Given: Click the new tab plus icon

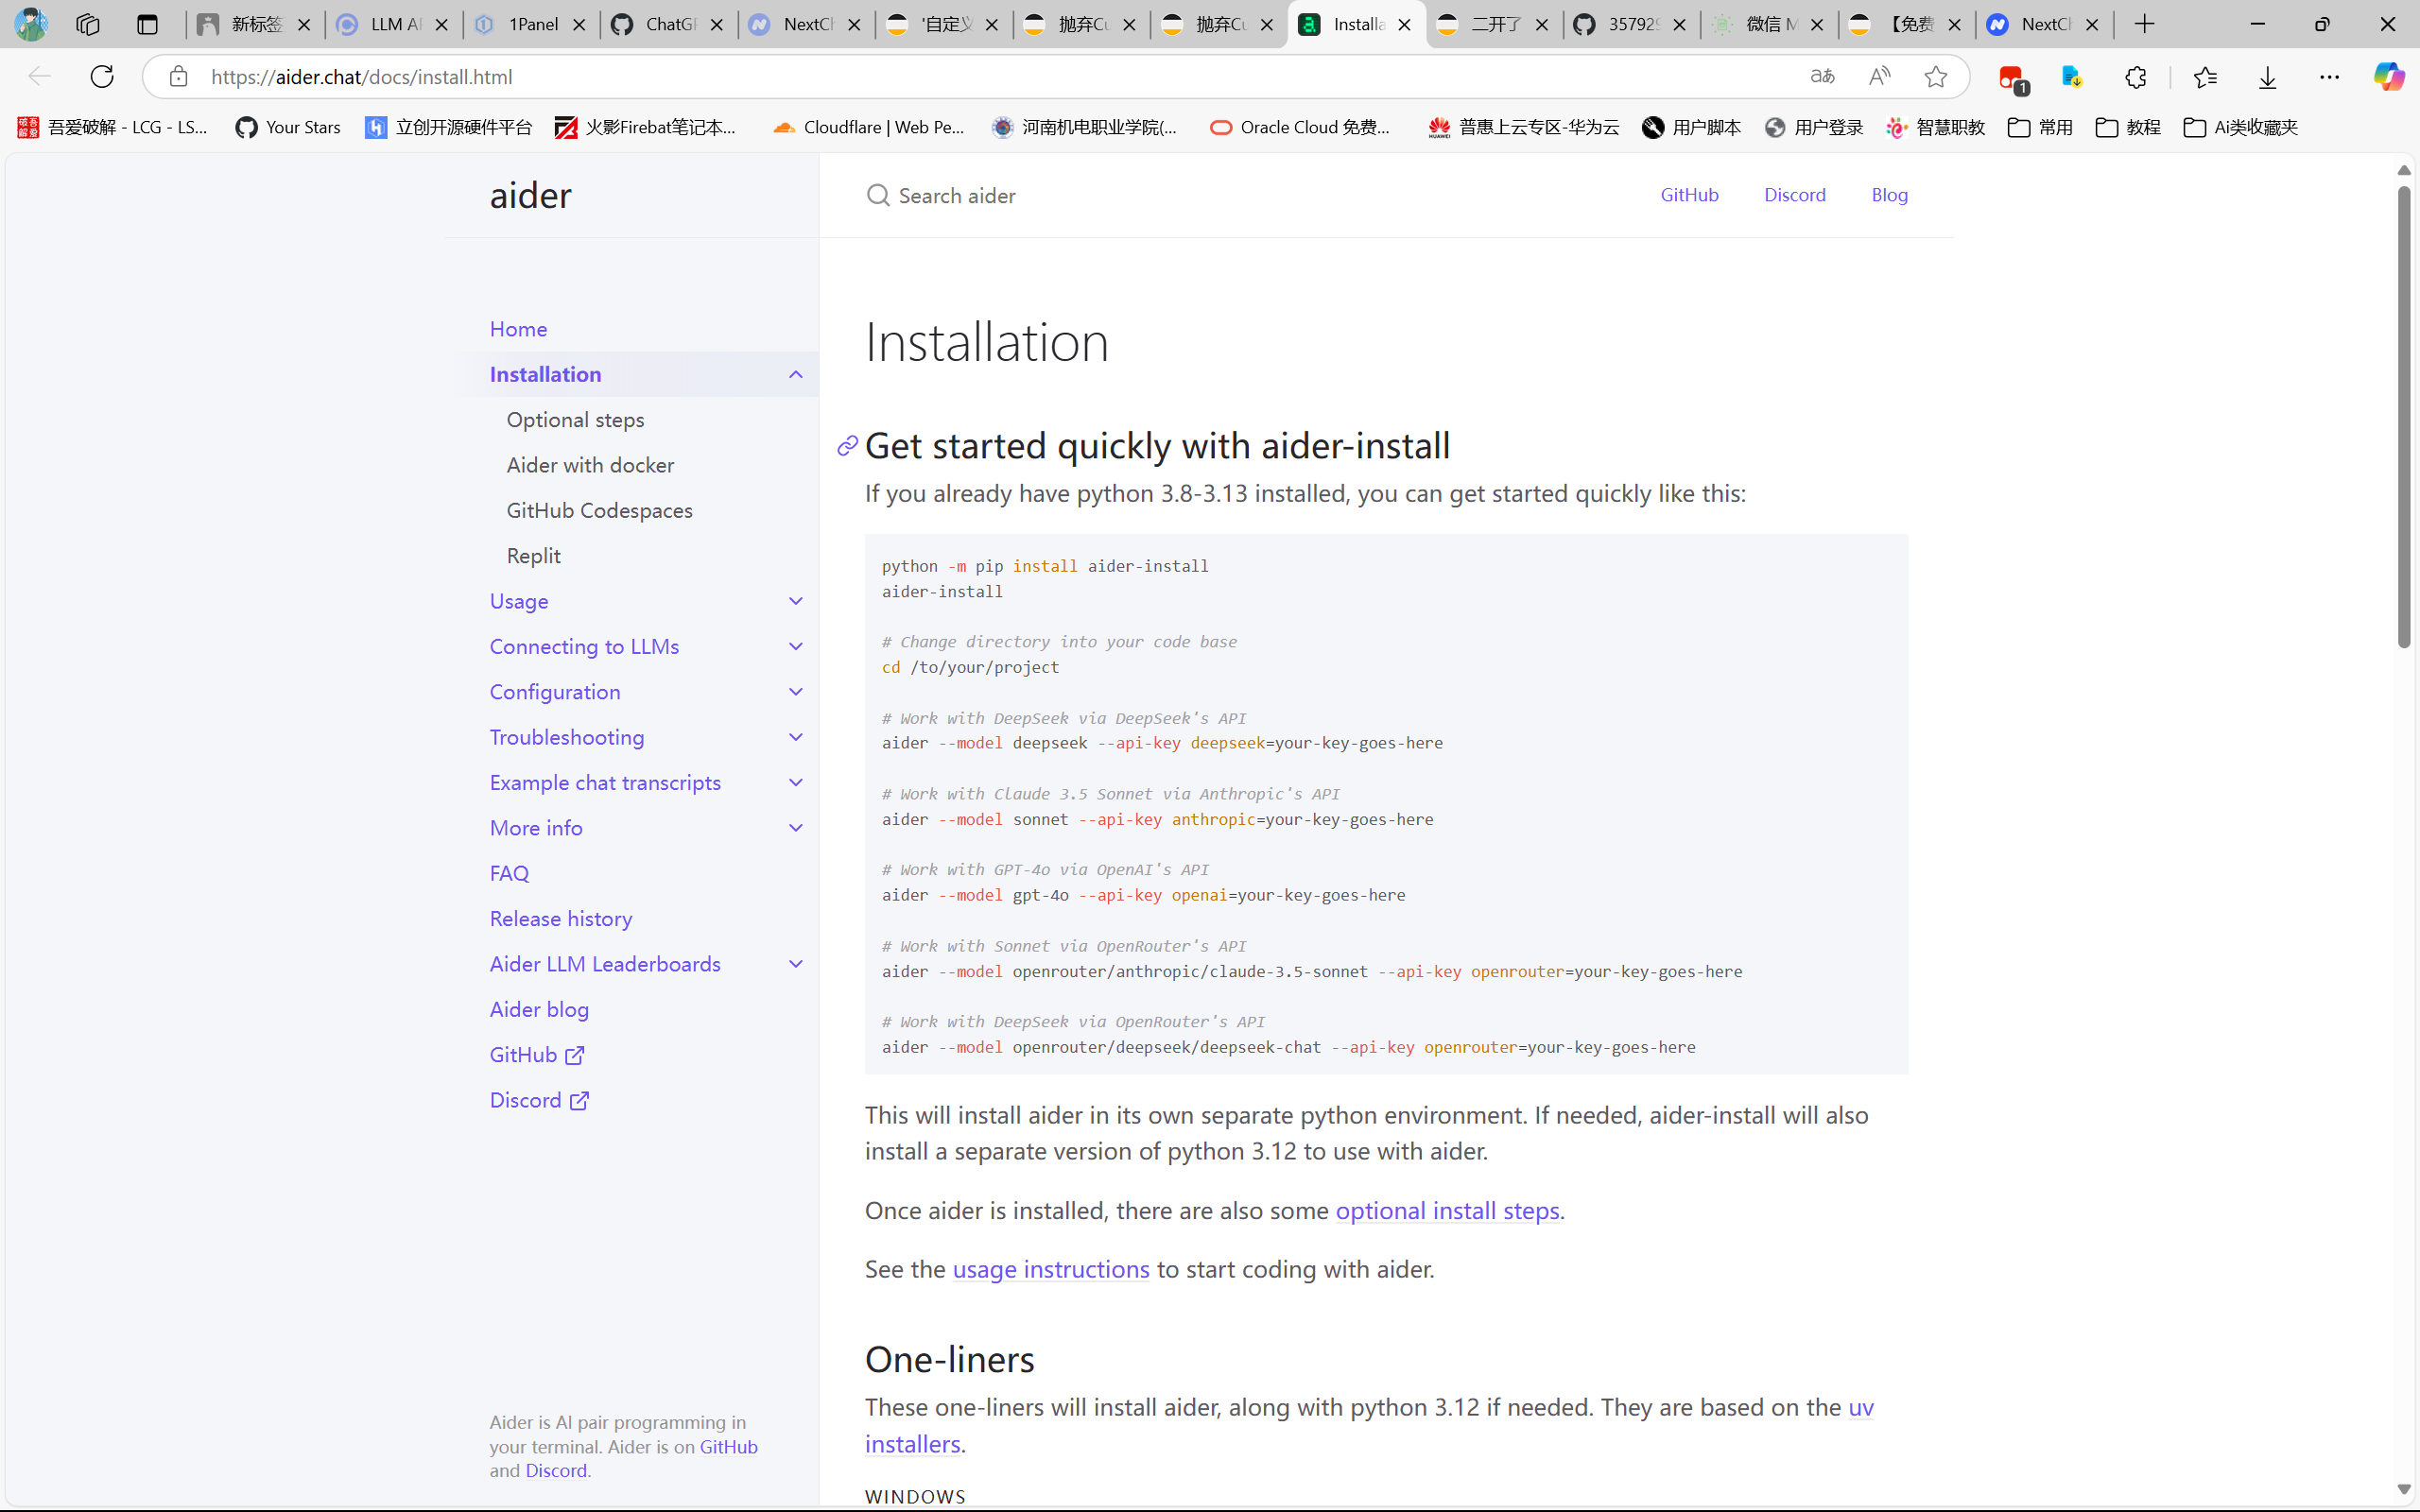Looking at the screenshot, I should pos(2144,24).
